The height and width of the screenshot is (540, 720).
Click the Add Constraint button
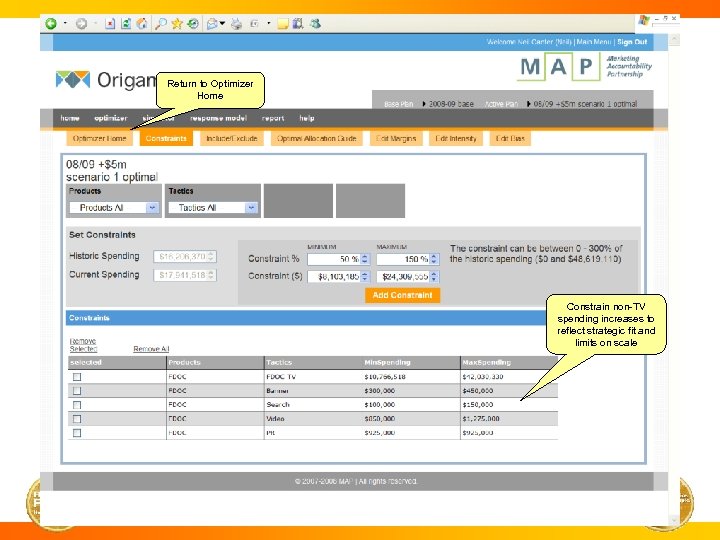403,295
